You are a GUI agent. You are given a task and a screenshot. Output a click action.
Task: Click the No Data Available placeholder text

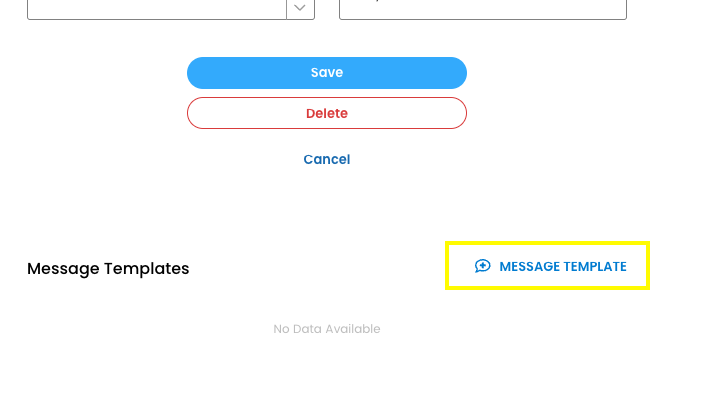click(327, 329)
